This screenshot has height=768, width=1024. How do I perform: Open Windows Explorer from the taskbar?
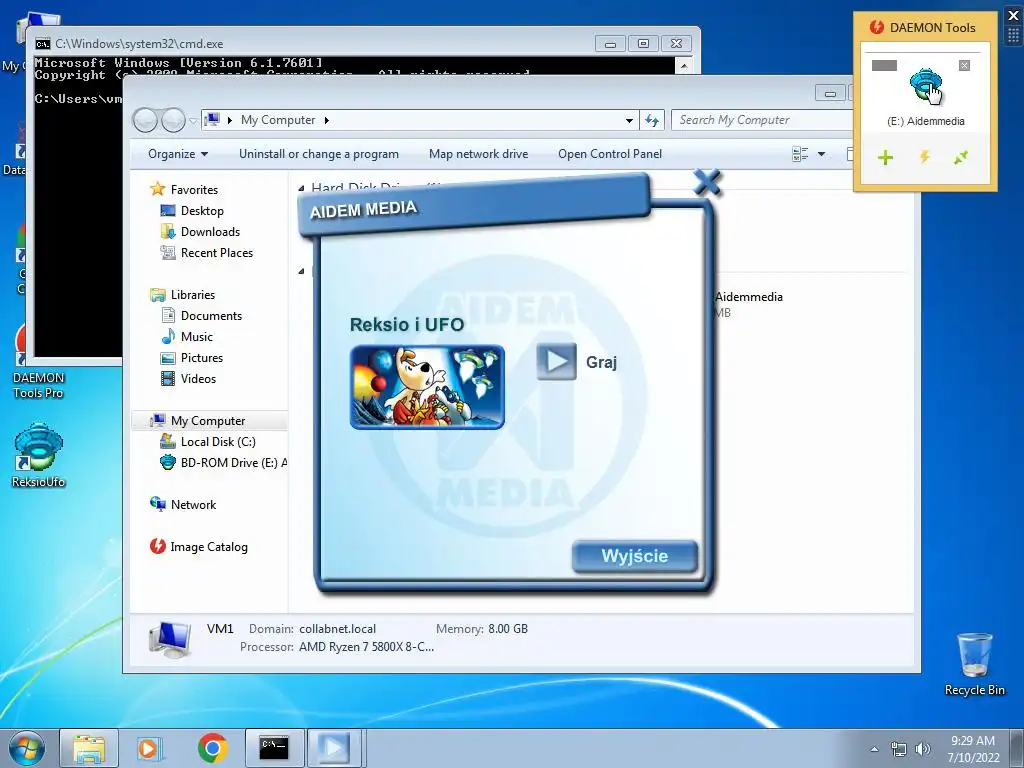tap(89, 748)
